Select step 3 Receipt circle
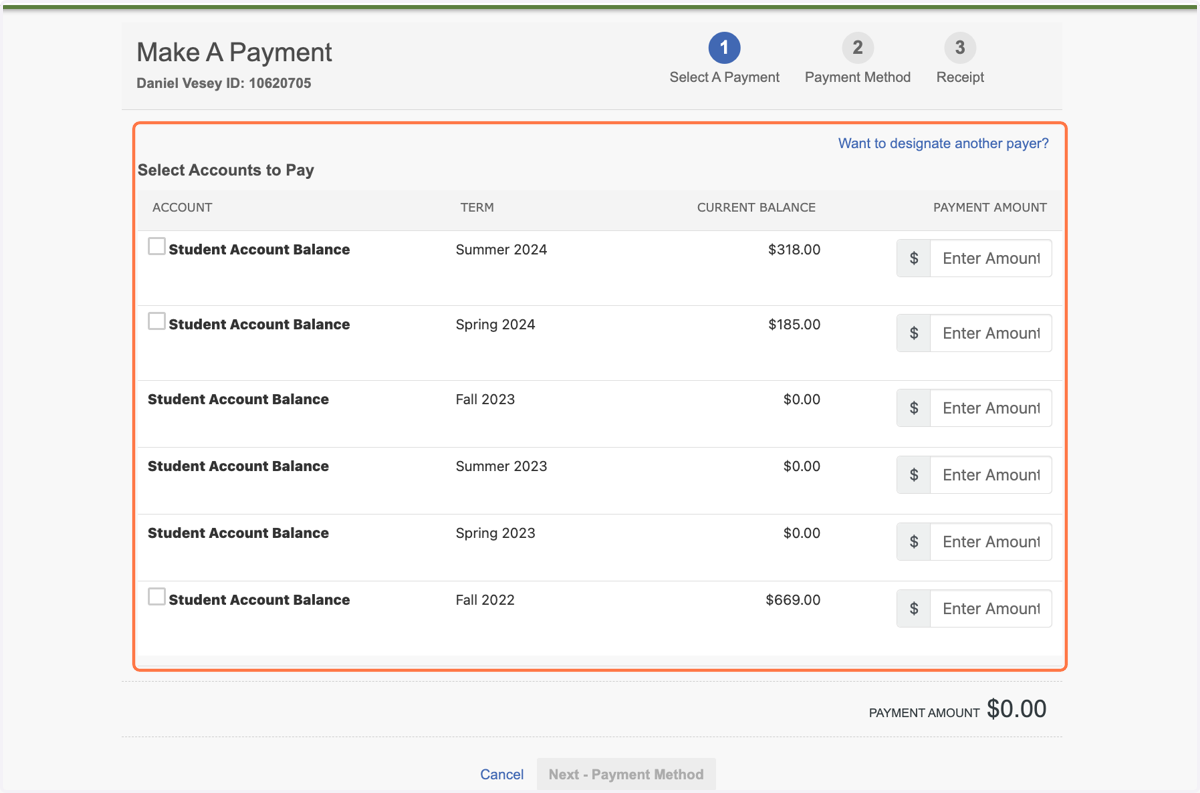Image resolution: width=1200 pixels, height=793 pixels. tap(960, 47)
